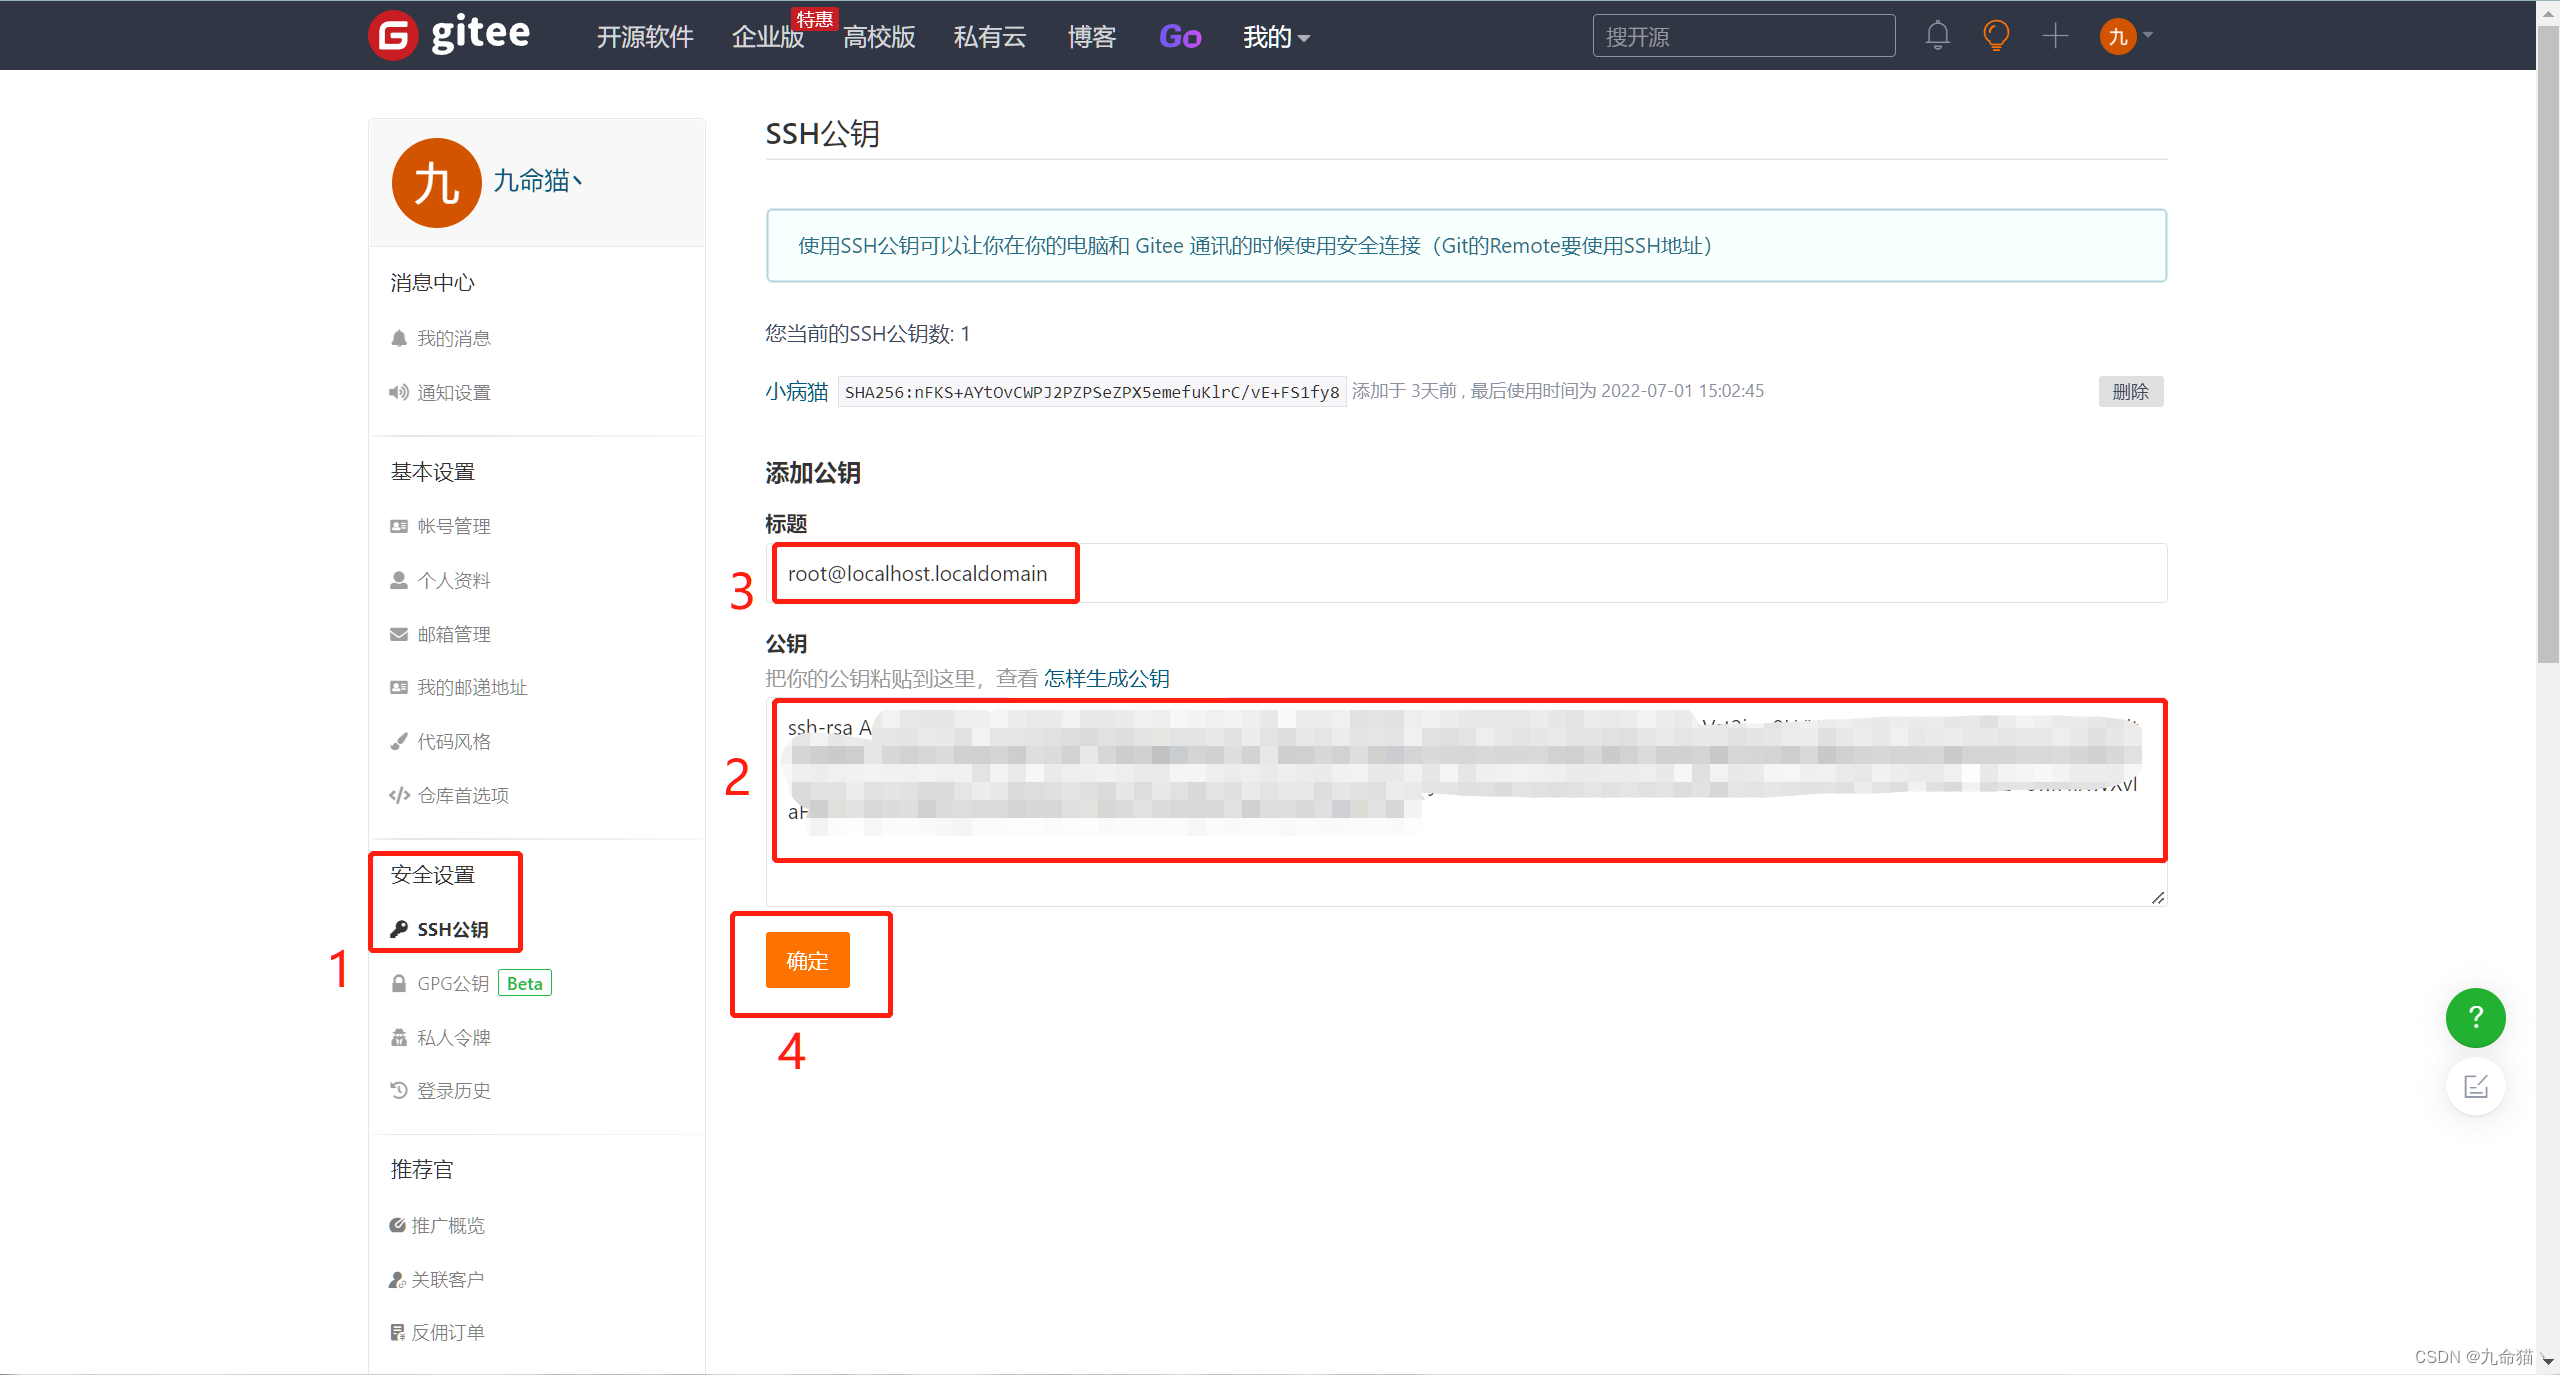The height and width of the screenshot is (1375, 2560).
Task: Click the feedback edit floating button
Action: tap(2475, 1086)
